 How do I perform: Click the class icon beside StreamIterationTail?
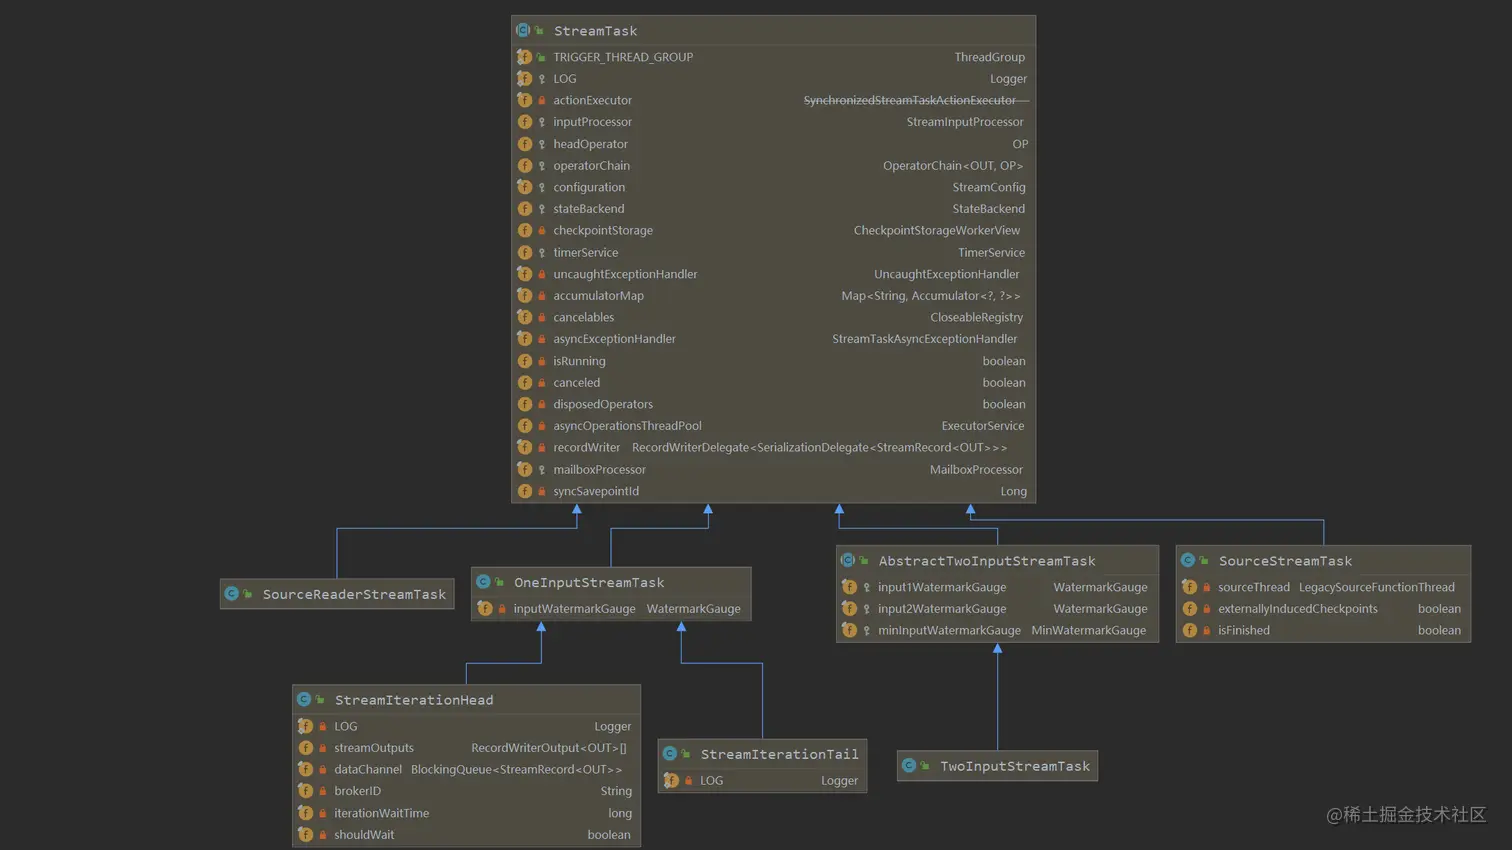tap(670, 754)
